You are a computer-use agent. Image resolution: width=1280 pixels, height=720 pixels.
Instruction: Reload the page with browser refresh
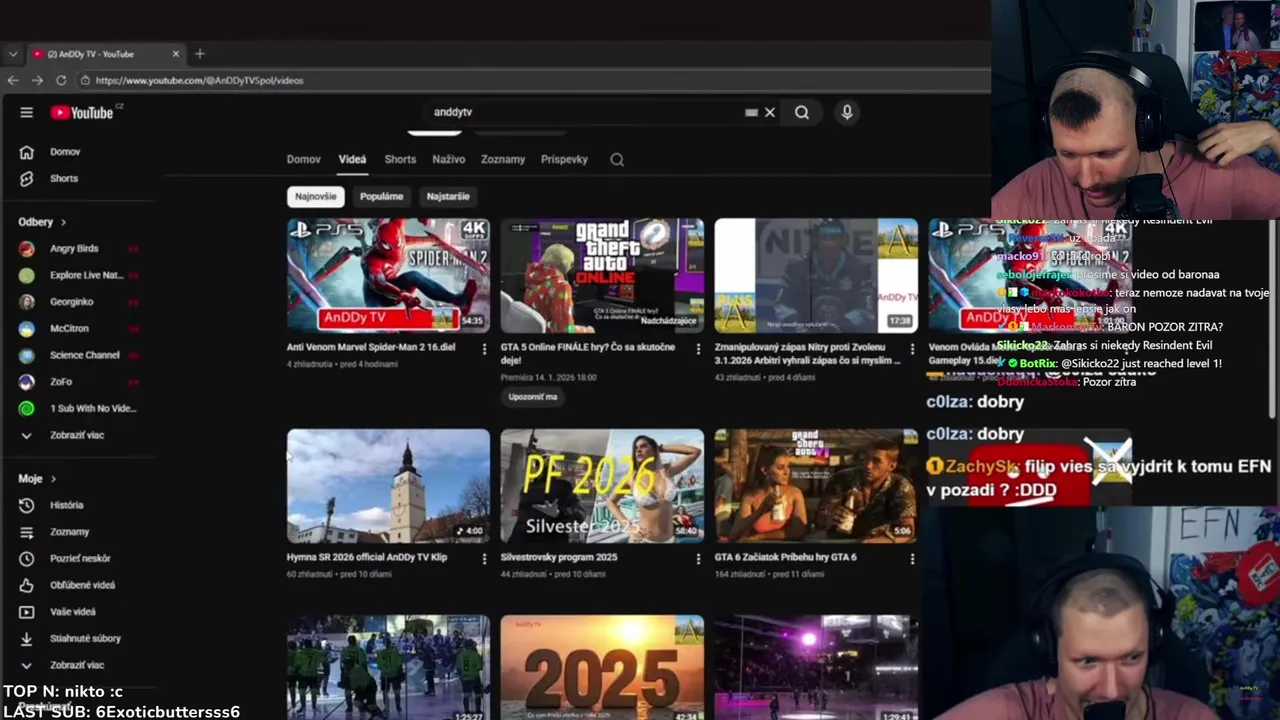[61, 80]
